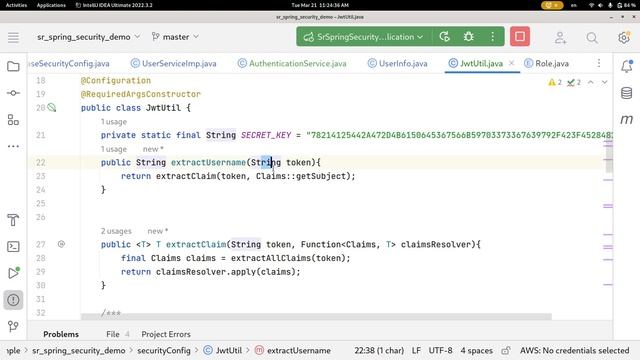Click Claims::getSubject in line 23
Image resolution: width=640 pixels, height=360 pixels.
[301, 176]
